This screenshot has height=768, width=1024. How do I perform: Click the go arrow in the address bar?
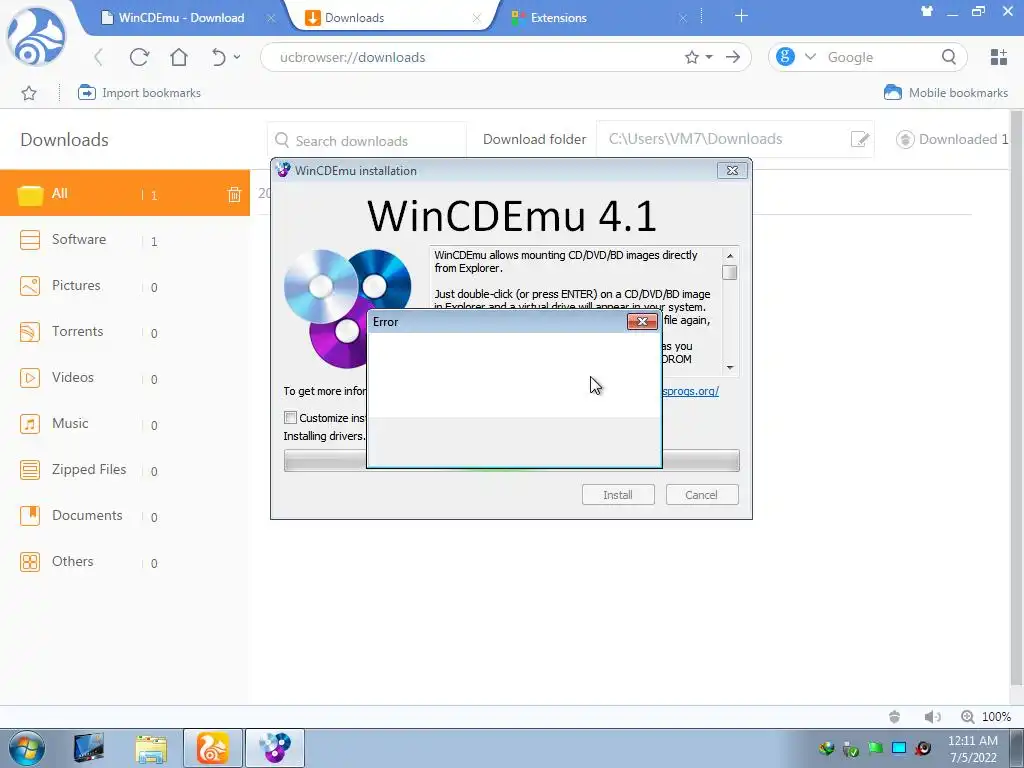pyautogui.click(x=733, y=57)
